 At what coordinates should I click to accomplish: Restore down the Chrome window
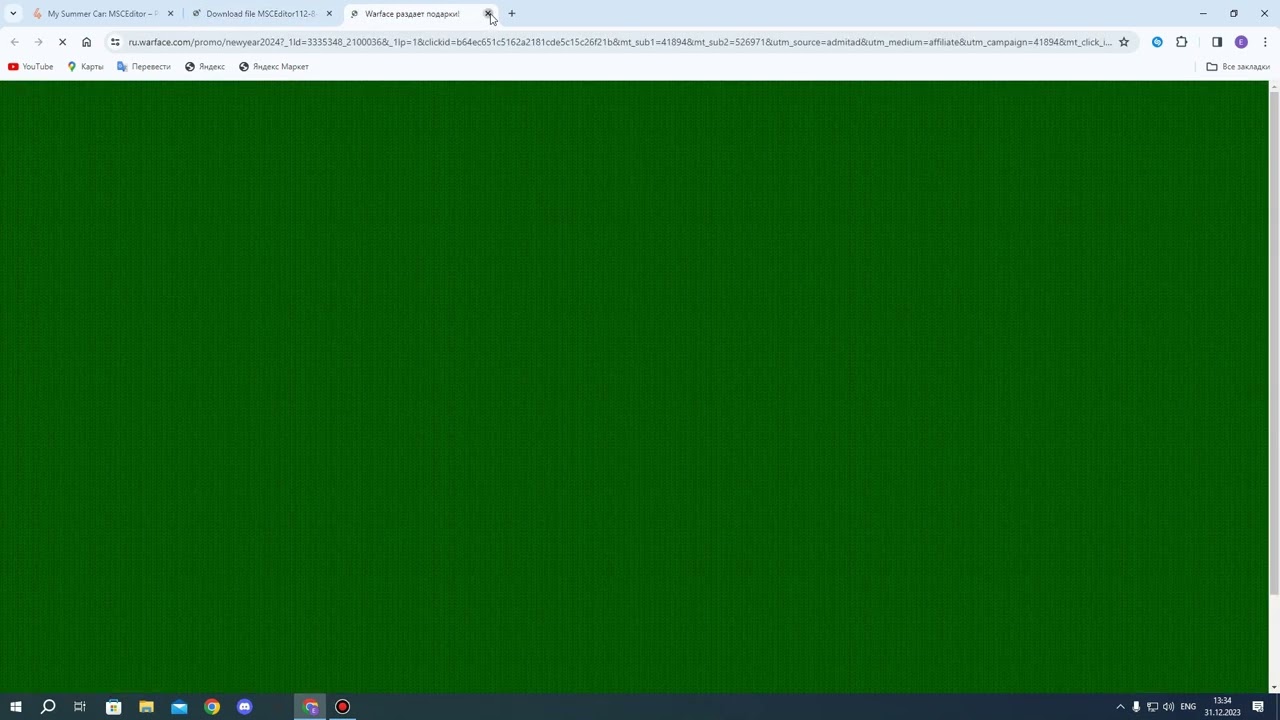tap(1234, 14)
